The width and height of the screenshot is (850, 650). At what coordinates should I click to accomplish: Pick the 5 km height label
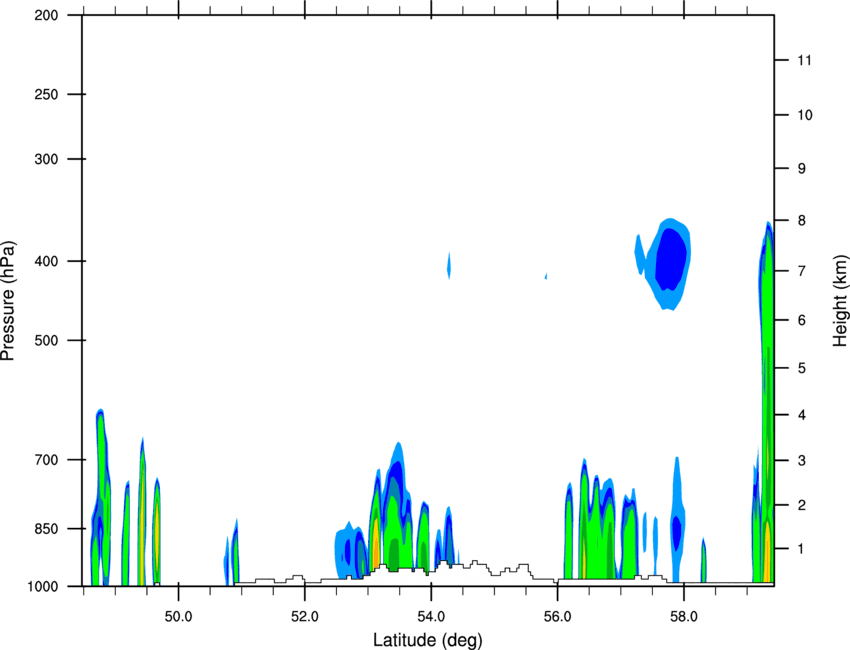pyautogui.click(x=802, y=368)
